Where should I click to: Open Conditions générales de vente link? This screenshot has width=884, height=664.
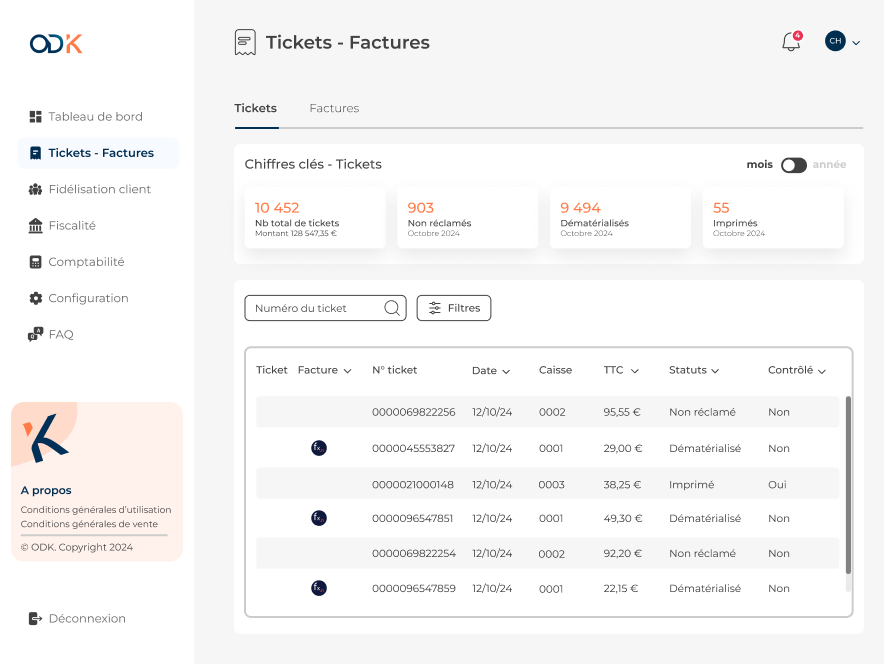click(89, 524)
